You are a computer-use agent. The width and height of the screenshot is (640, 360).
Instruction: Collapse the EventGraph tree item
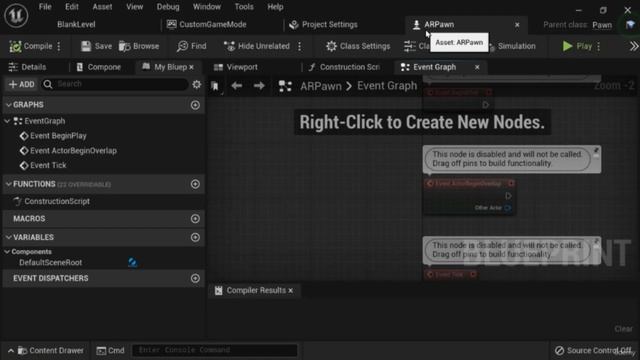click(x=7, y=121)
